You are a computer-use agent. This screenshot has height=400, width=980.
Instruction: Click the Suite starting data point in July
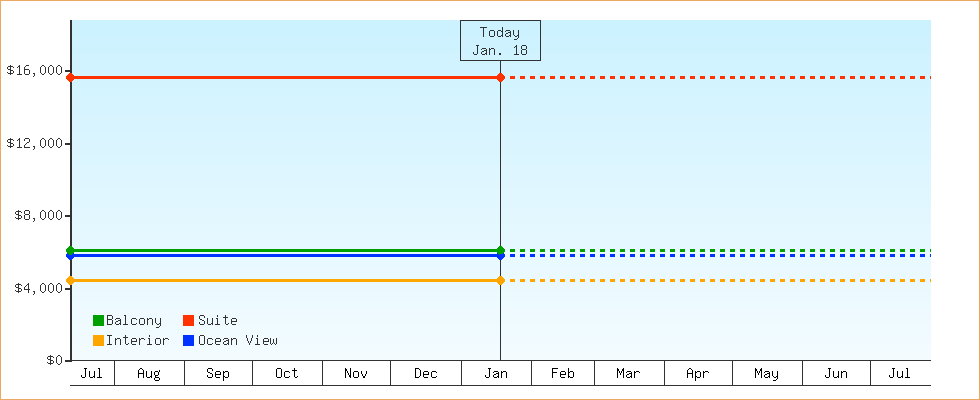pos(70,77)
